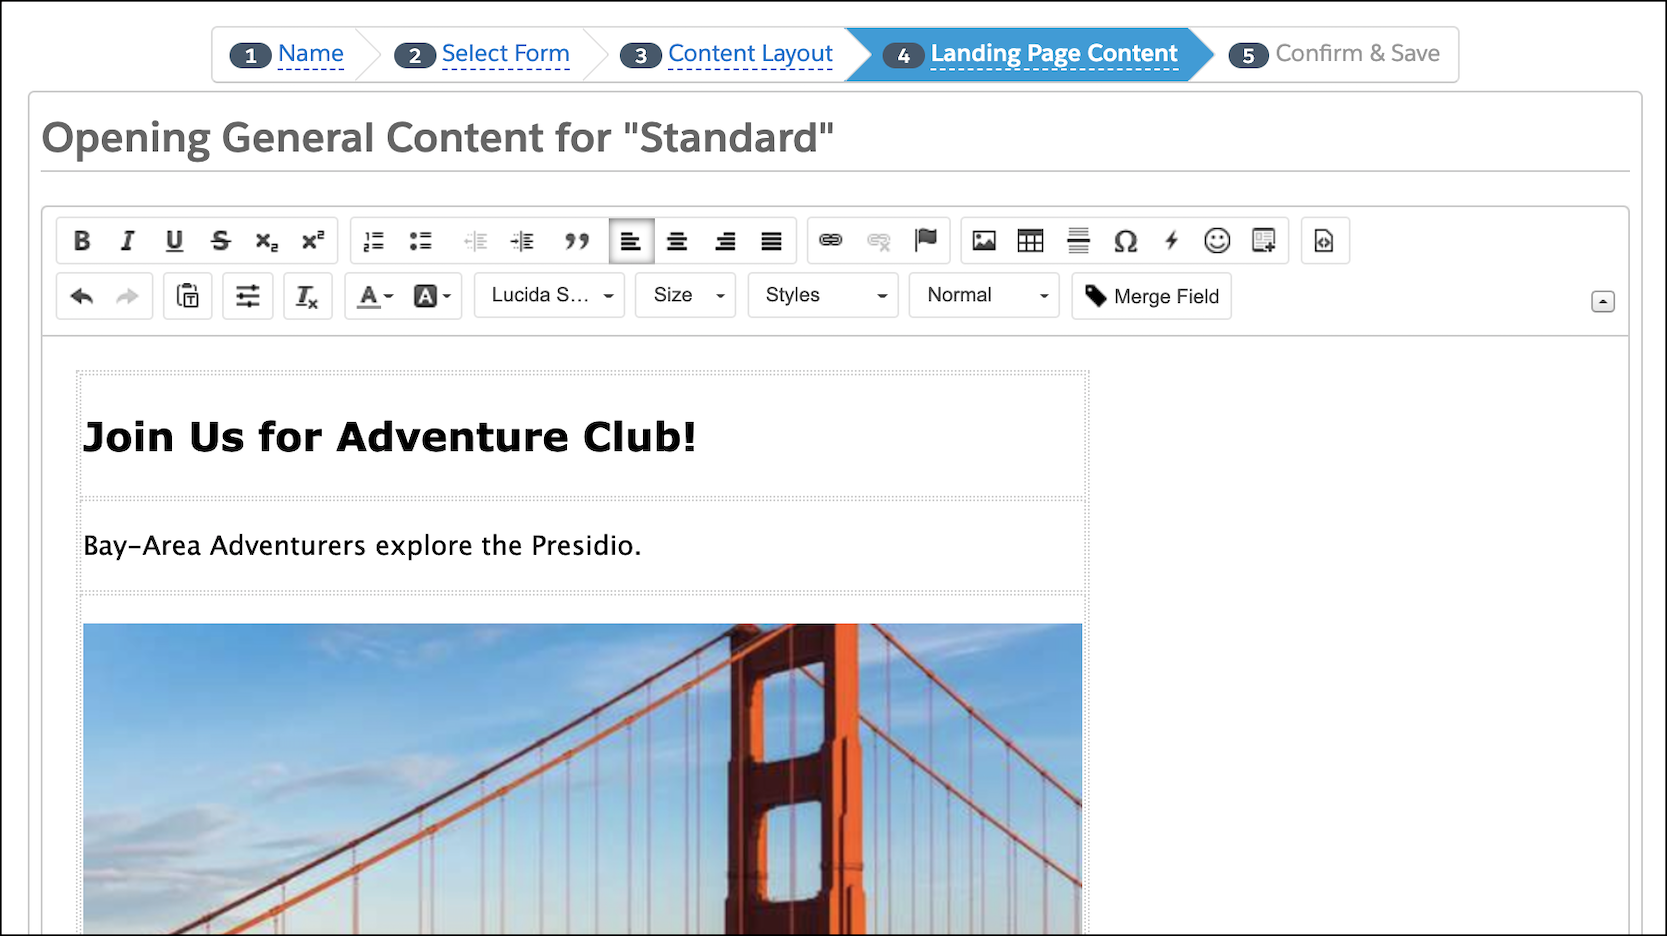Click the Bay-Area Adventurers paragraph text
The height and width of the screenshot is (936, 1667).
(362, 546)
